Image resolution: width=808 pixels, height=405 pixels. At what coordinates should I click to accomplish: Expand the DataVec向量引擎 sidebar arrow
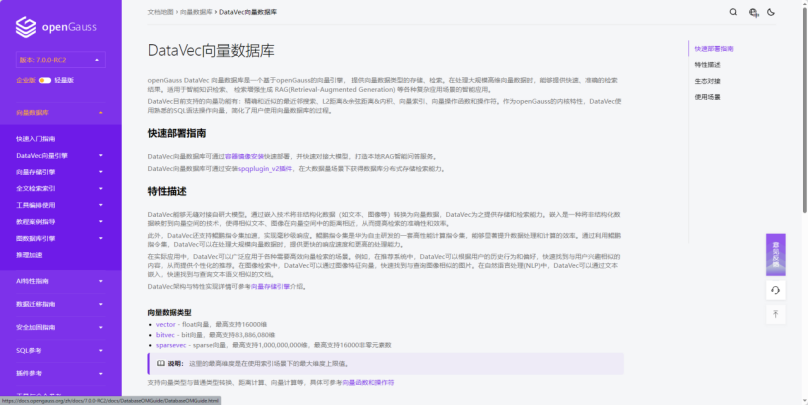point(100,156)
